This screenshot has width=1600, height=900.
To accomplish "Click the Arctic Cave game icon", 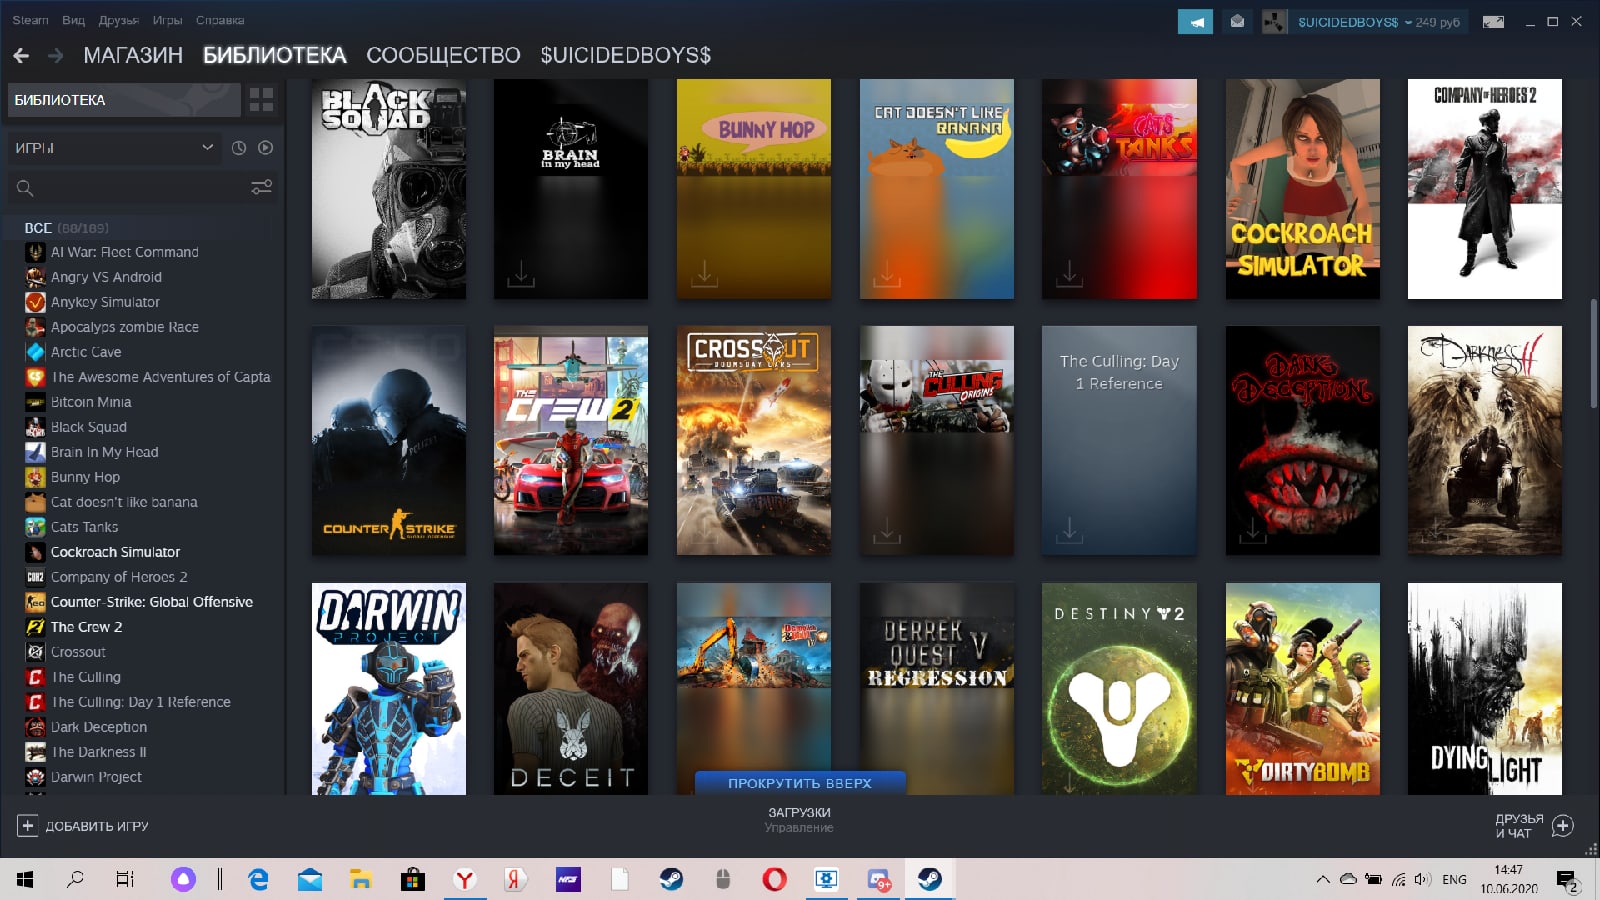I will (35, 352).
